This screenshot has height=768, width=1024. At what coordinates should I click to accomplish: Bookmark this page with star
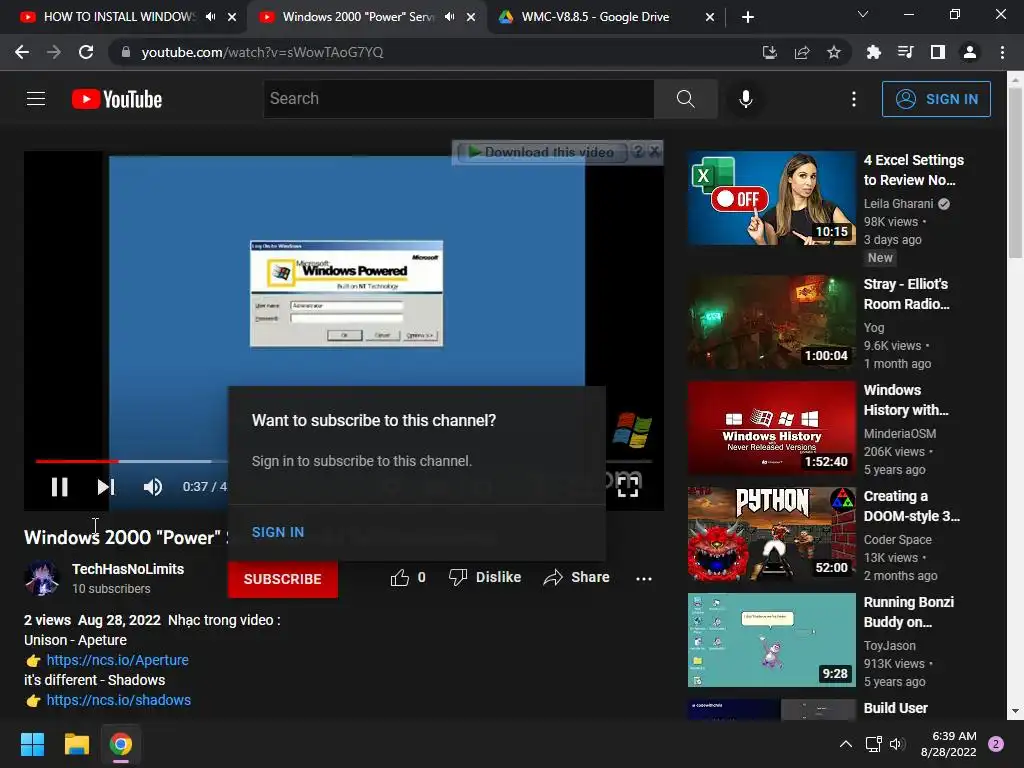[834, 52]
